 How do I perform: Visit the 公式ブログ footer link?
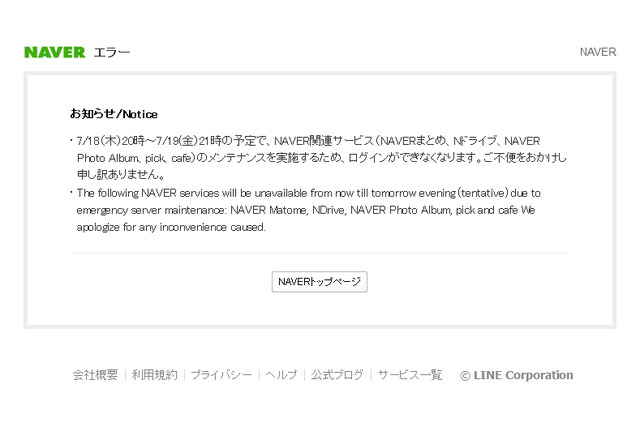tap(337, 375)
